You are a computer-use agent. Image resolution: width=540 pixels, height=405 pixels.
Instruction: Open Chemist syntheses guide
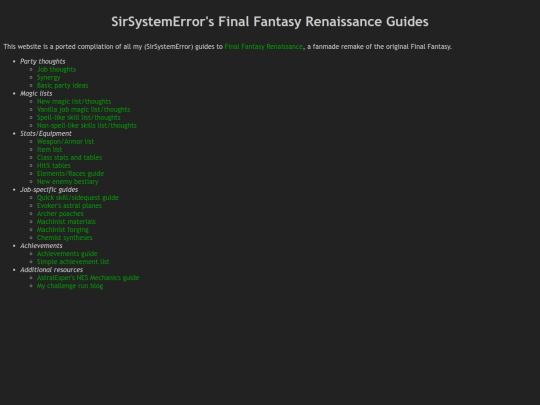[x=64, y=238]
